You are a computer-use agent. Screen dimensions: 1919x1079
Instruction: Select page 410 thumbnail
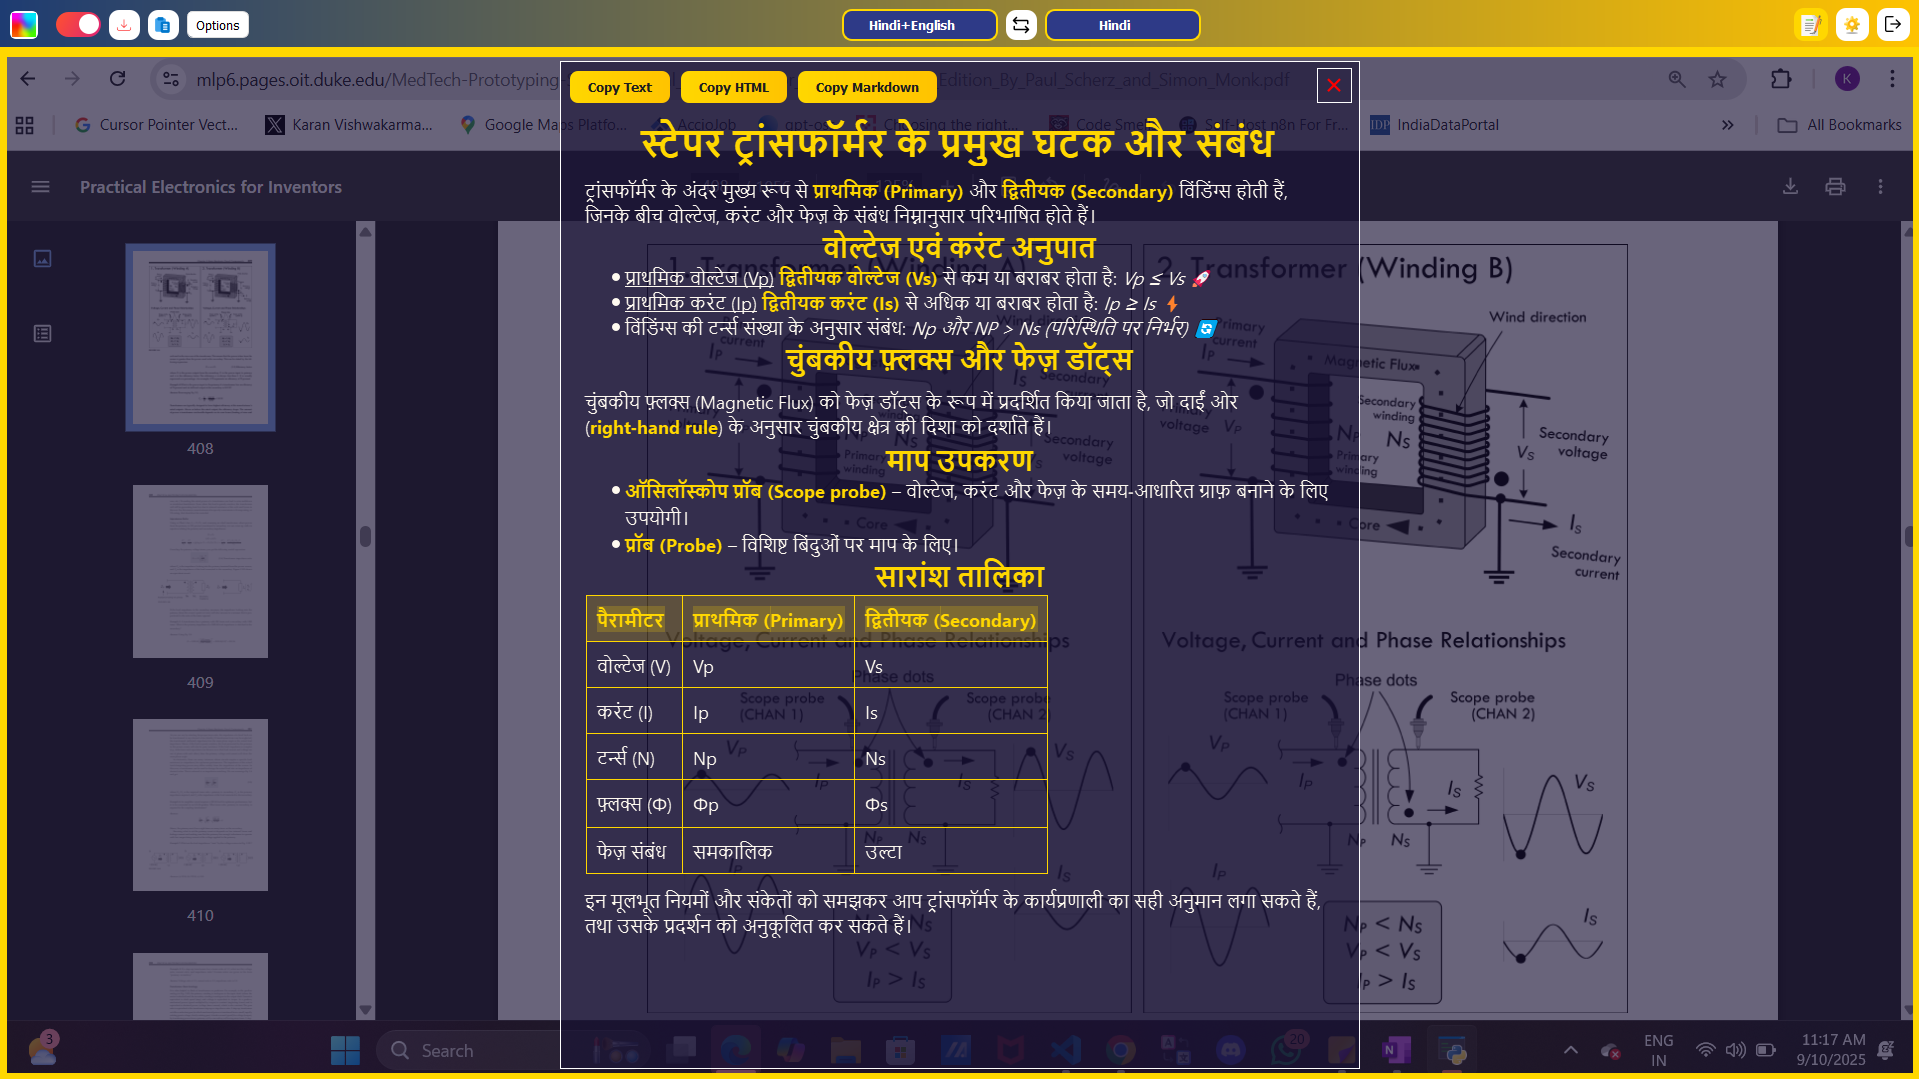[200, 805]
